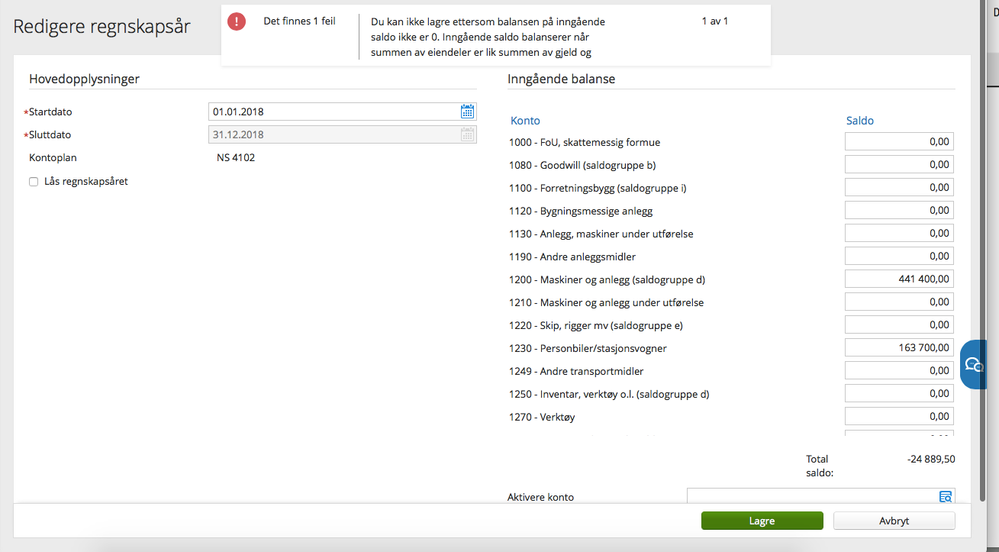
Task: Click the Avbryt button
Action: [894, 521]
